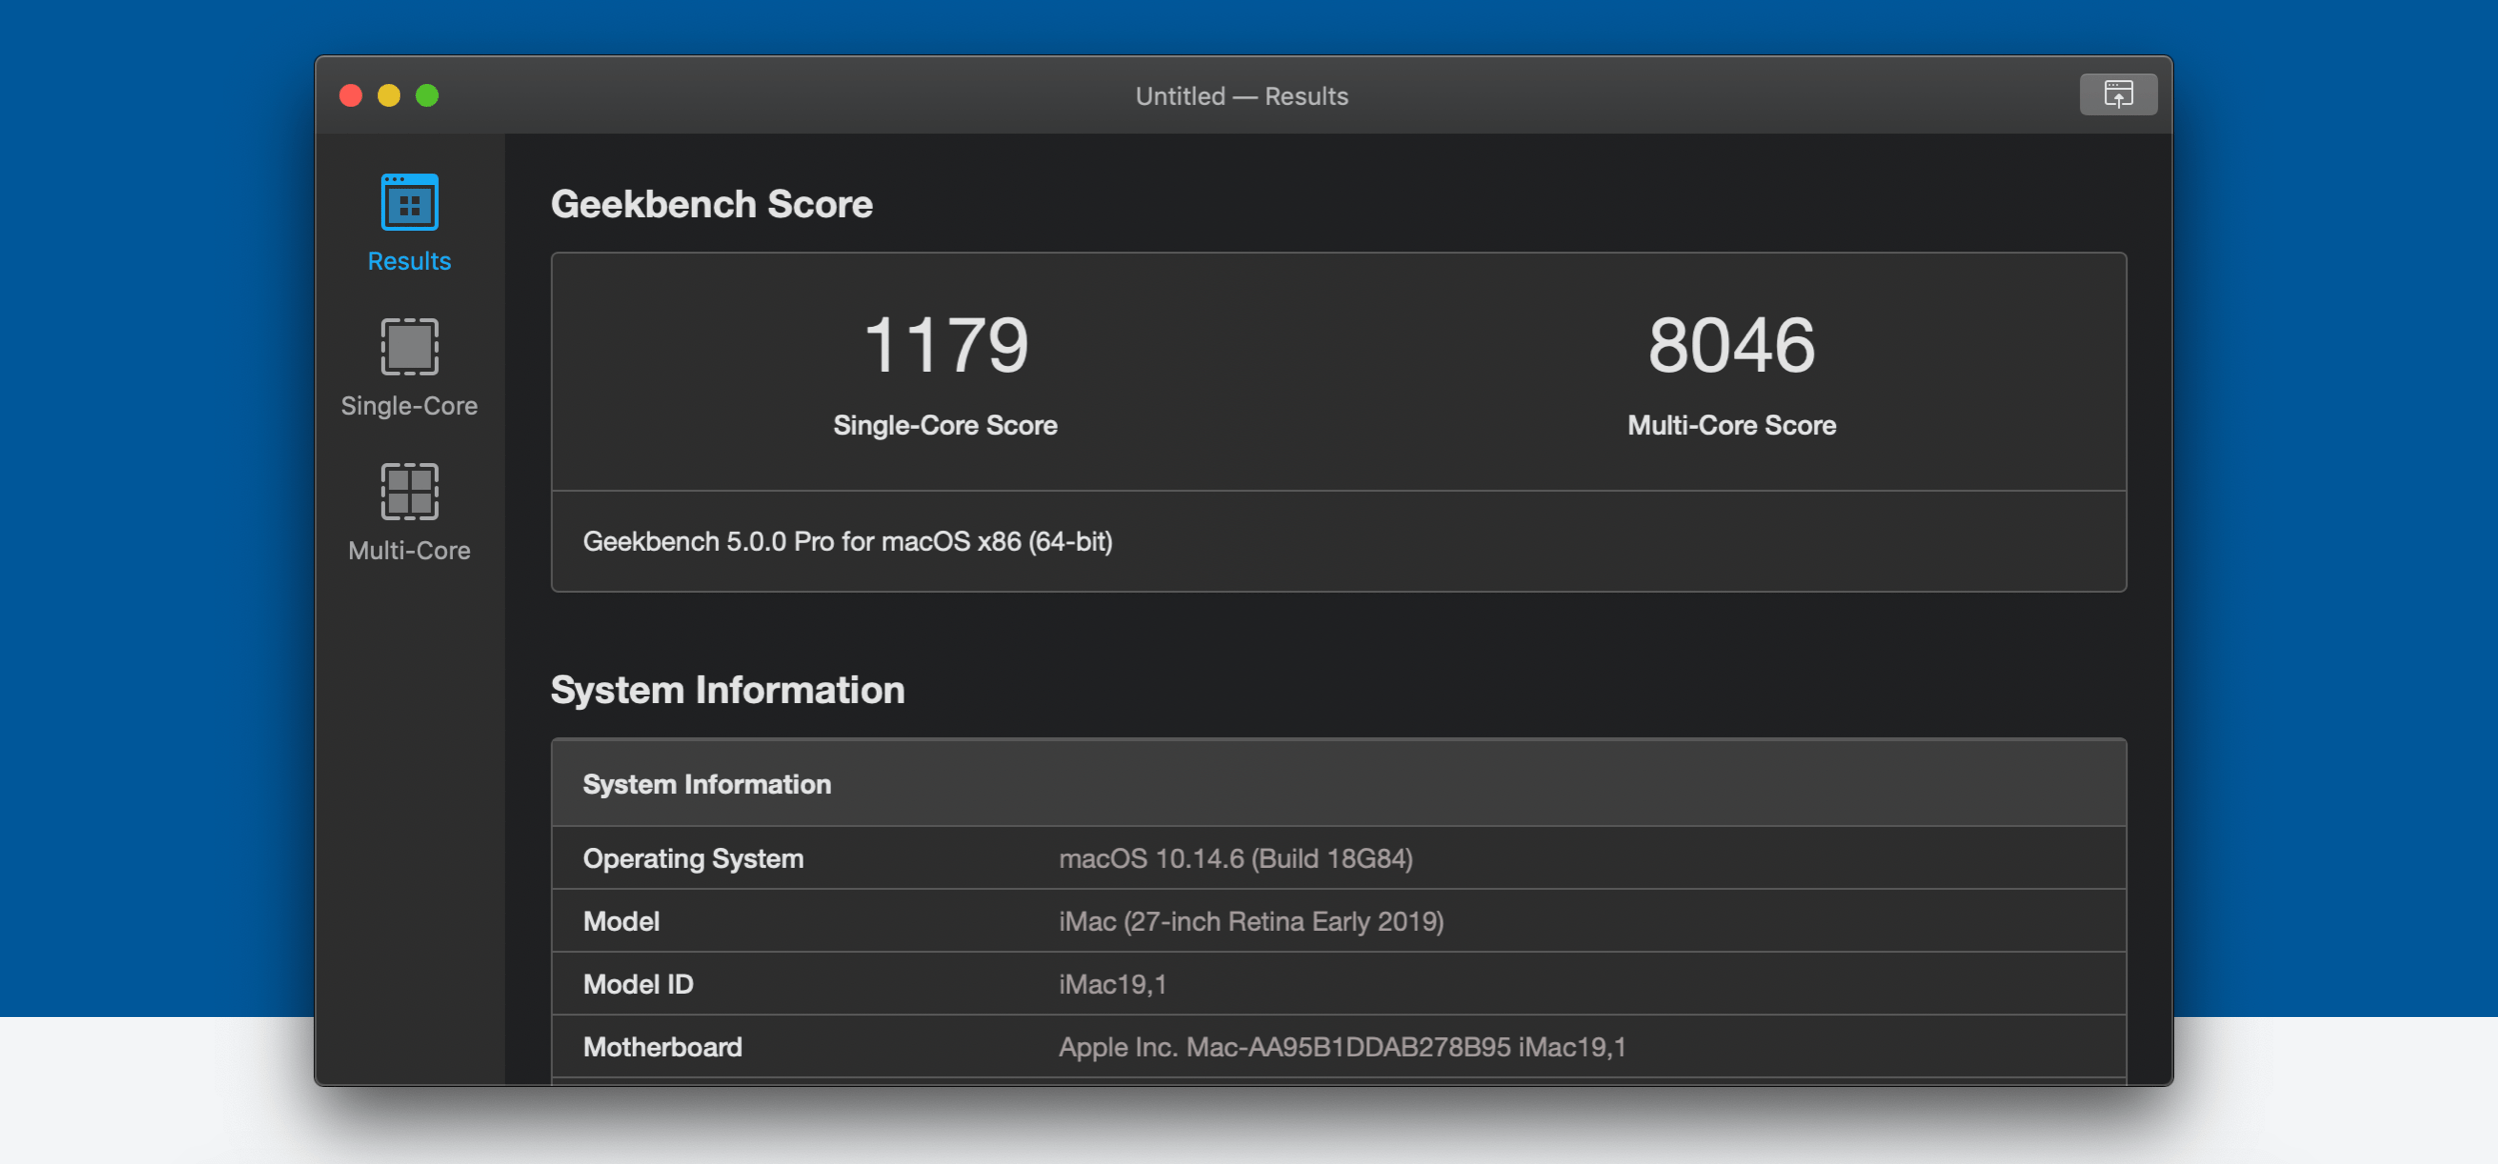Select the Geekbench 5.0.0 Pro version text
Viewport: 2498px width, 1164px height.
coord(850,542)
